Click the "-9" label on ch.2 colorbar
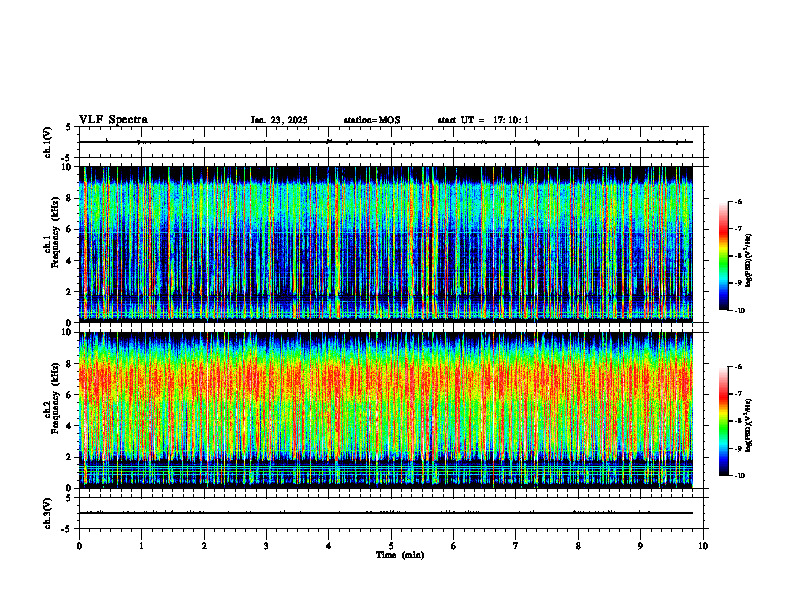Image resolution: width=792 pixels, height=612 pixels. point(738,448)
